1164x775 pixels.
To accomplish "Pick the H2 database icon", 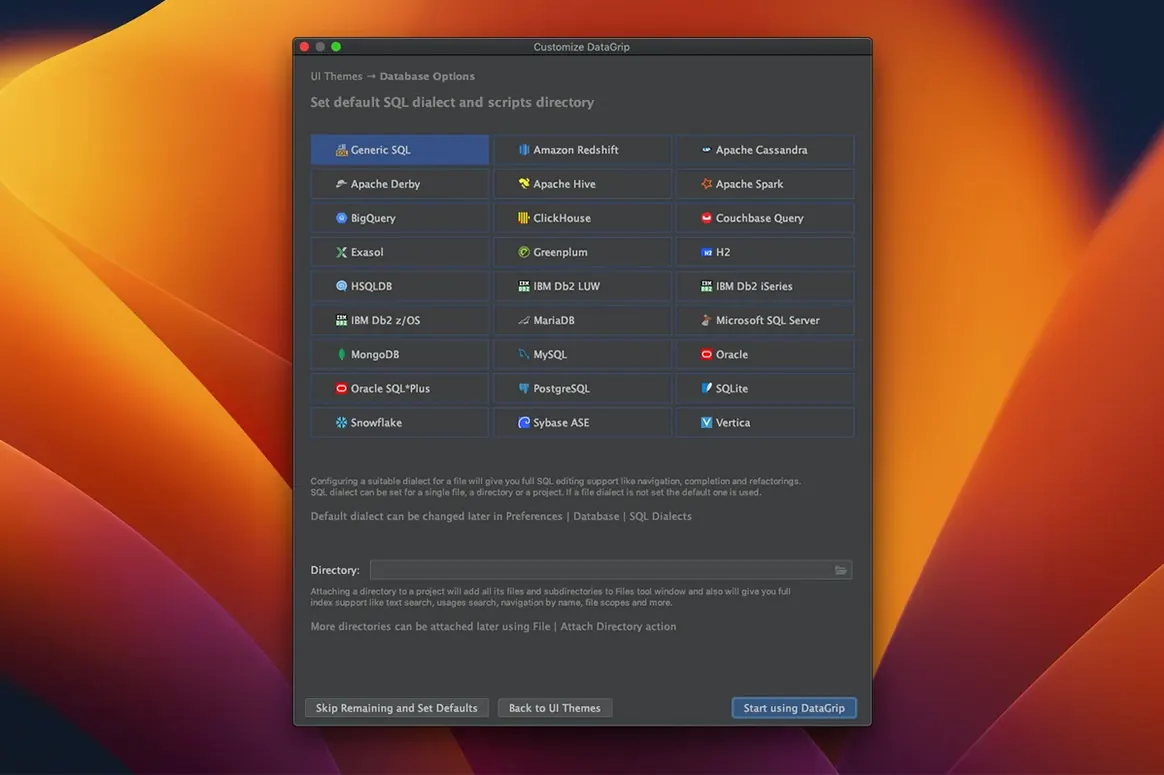I will (707, 252).
